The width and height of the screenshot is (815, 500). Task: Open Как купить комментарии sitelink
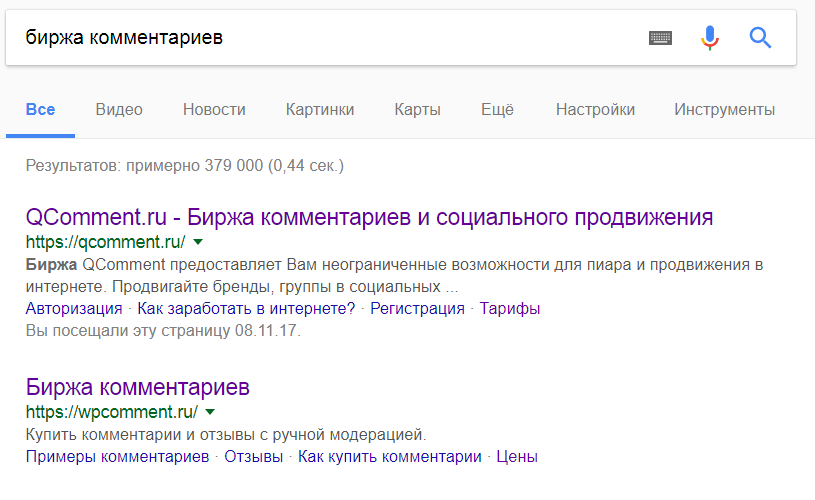click(390, 457)
